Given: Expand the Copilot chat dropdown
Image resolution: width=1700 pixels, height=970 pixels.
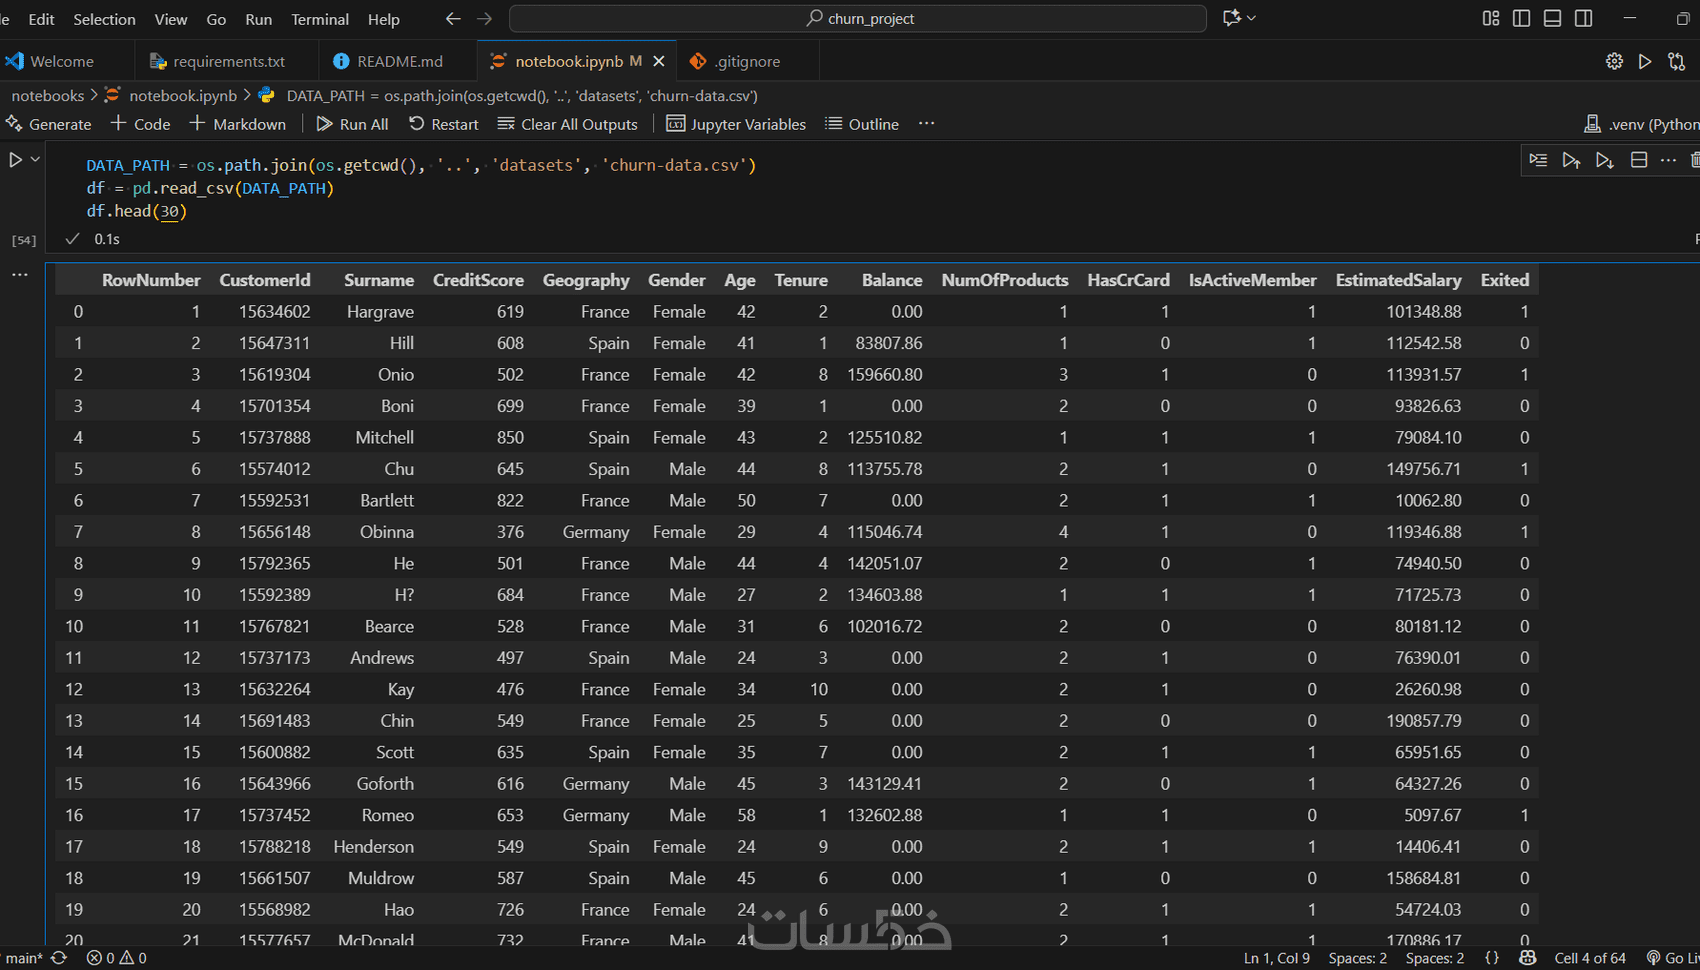Looking at the screenshot, I should coord(1251,18).
